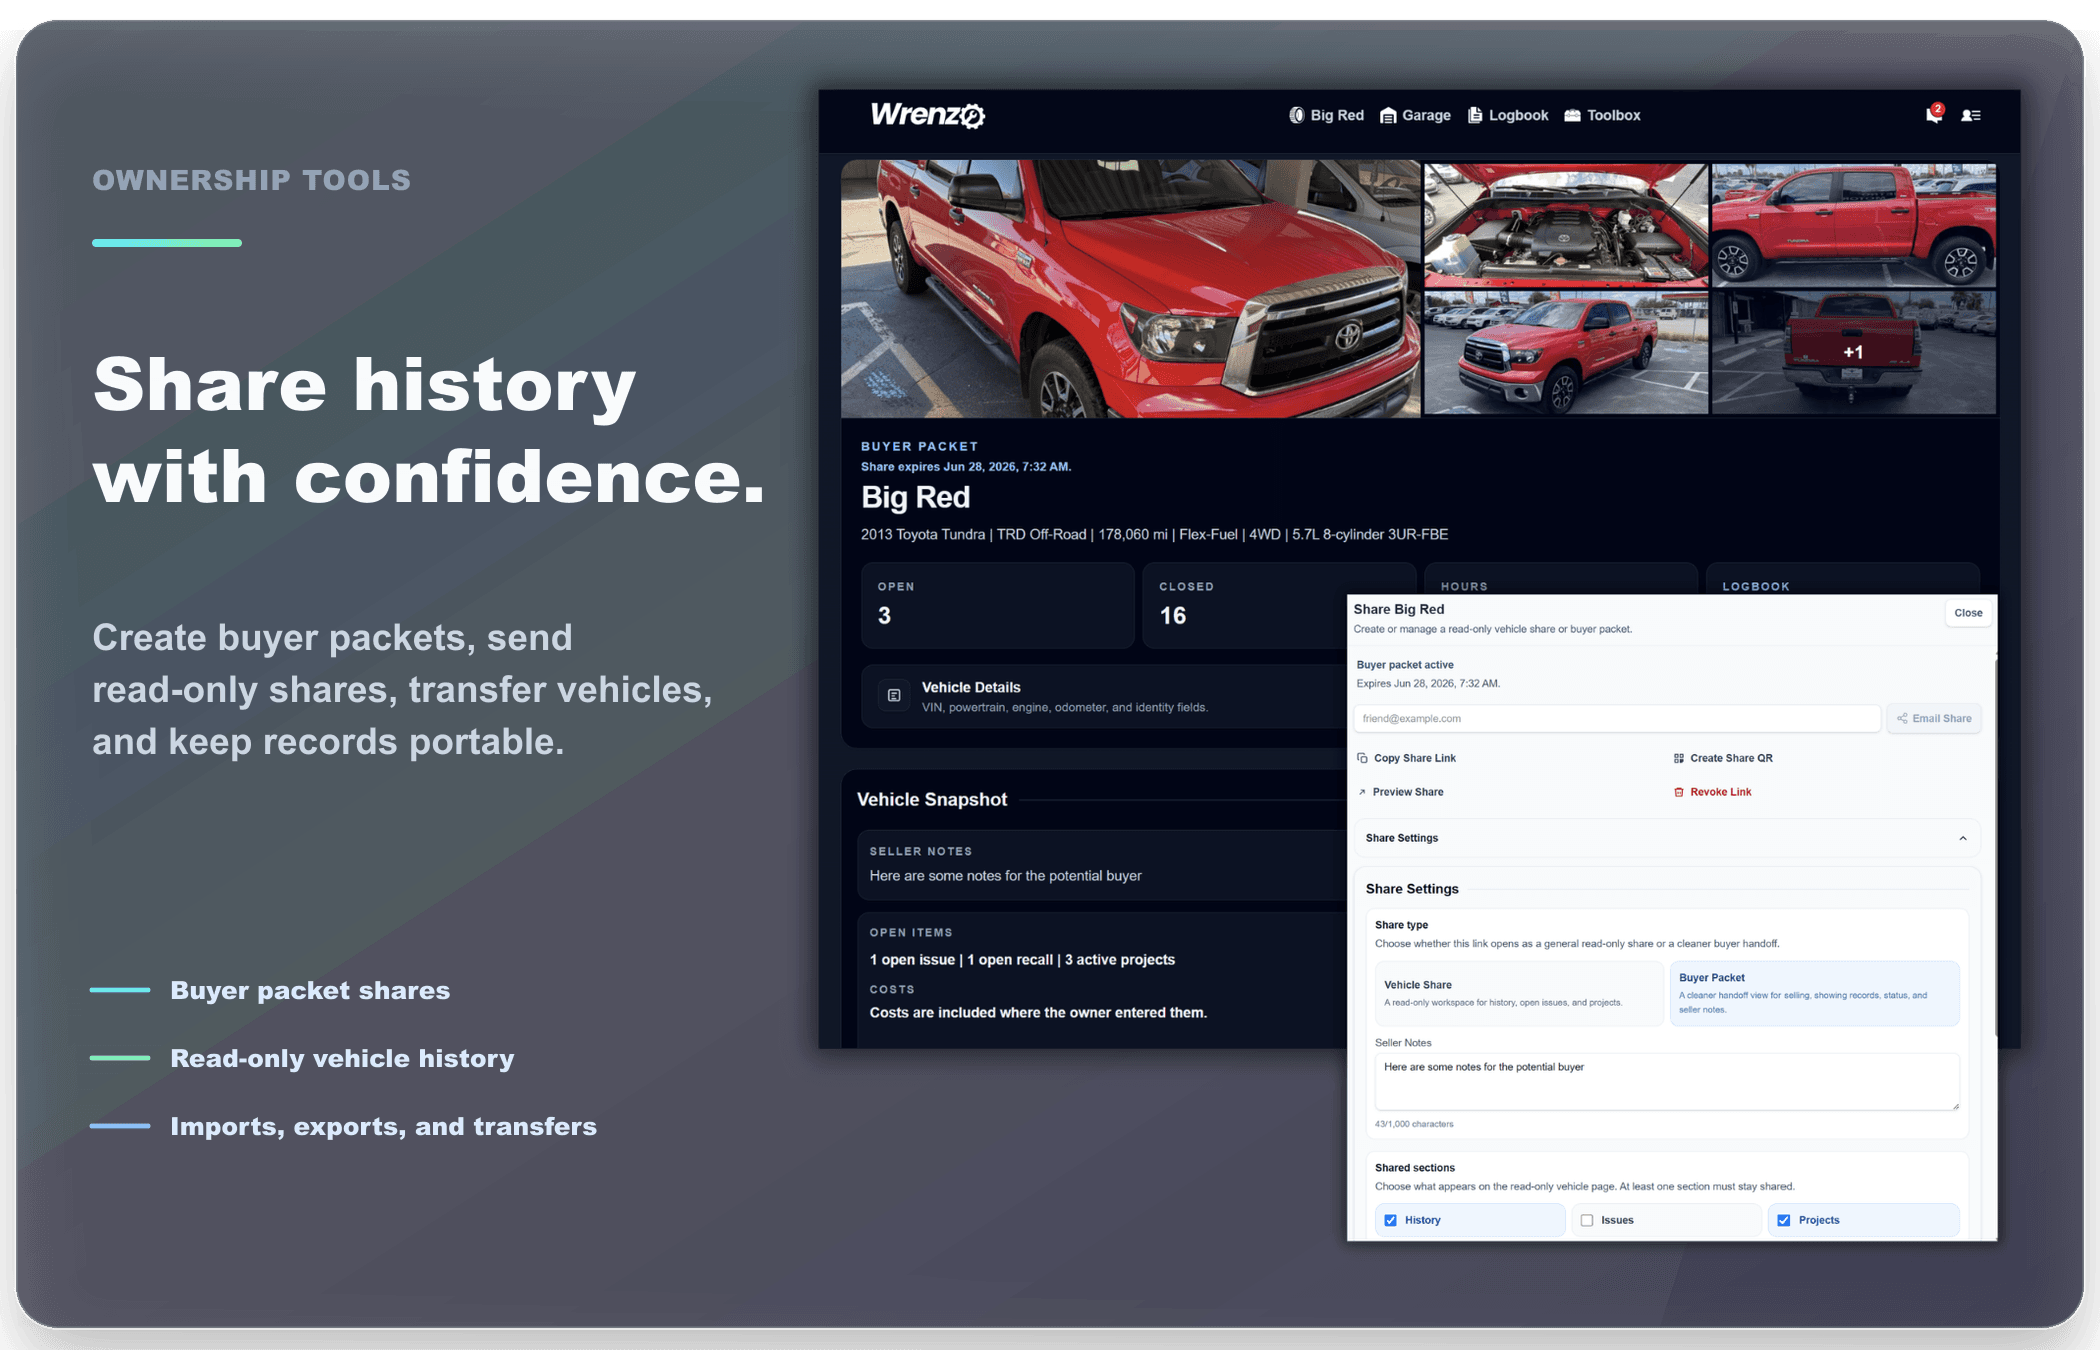Open notifications bell with badge
The height and width of the screenshot is (1350, 2100).
tap(1934, 114)
